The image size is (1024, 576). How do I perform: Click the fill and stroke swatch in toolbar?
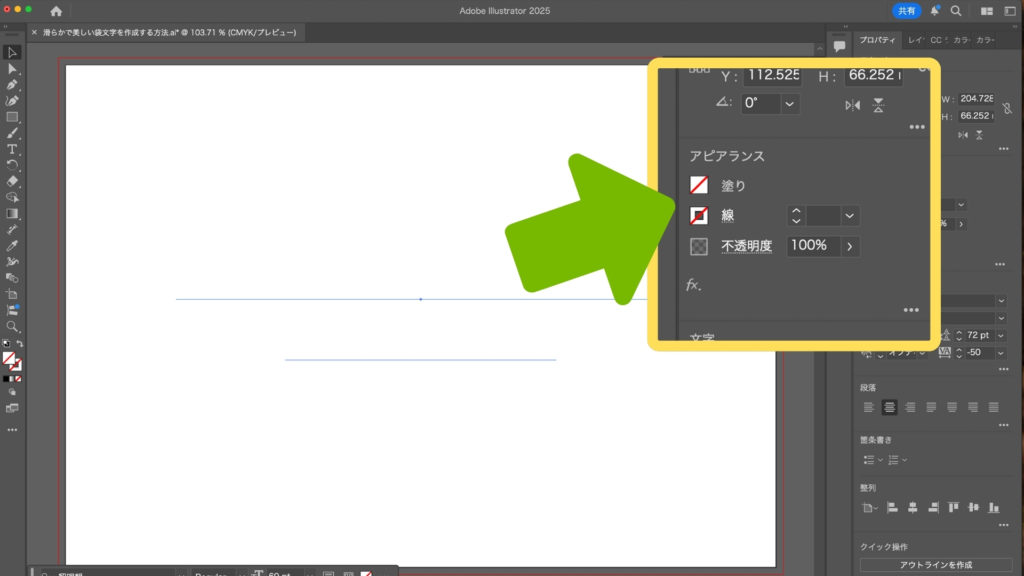[10, 359]
